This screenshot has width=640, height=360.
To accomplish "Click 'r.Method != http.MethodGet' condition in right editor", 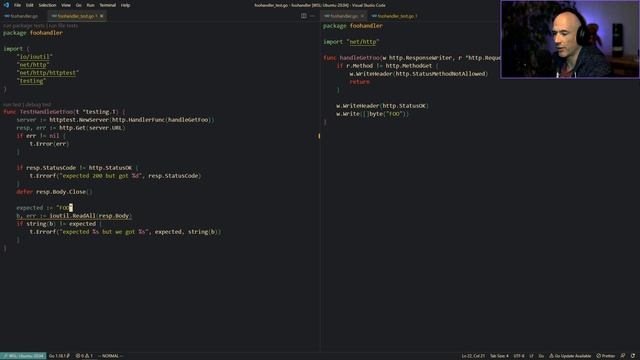I will [389, 66].
